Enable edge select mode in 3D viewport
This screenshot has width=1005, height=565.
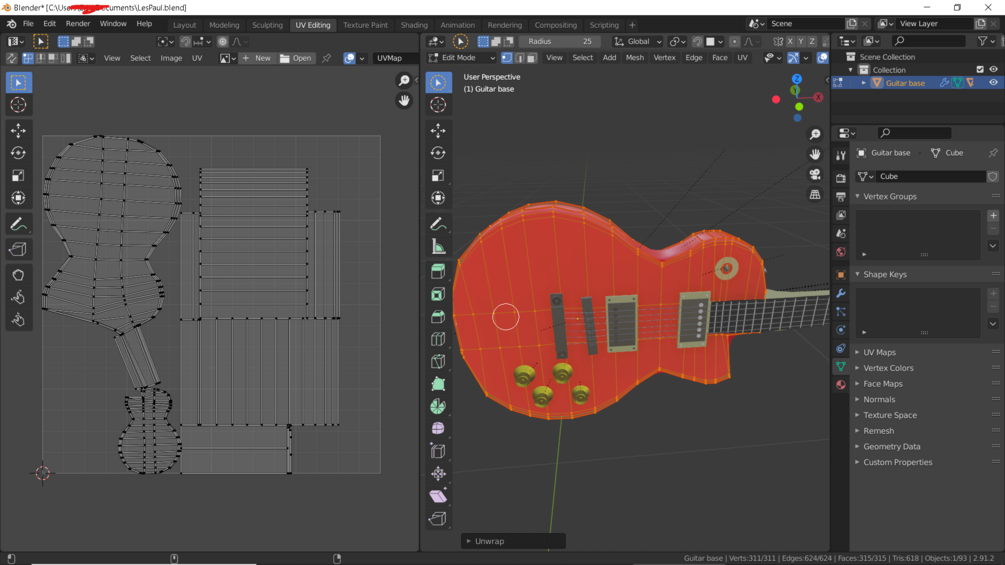(519, 58)
